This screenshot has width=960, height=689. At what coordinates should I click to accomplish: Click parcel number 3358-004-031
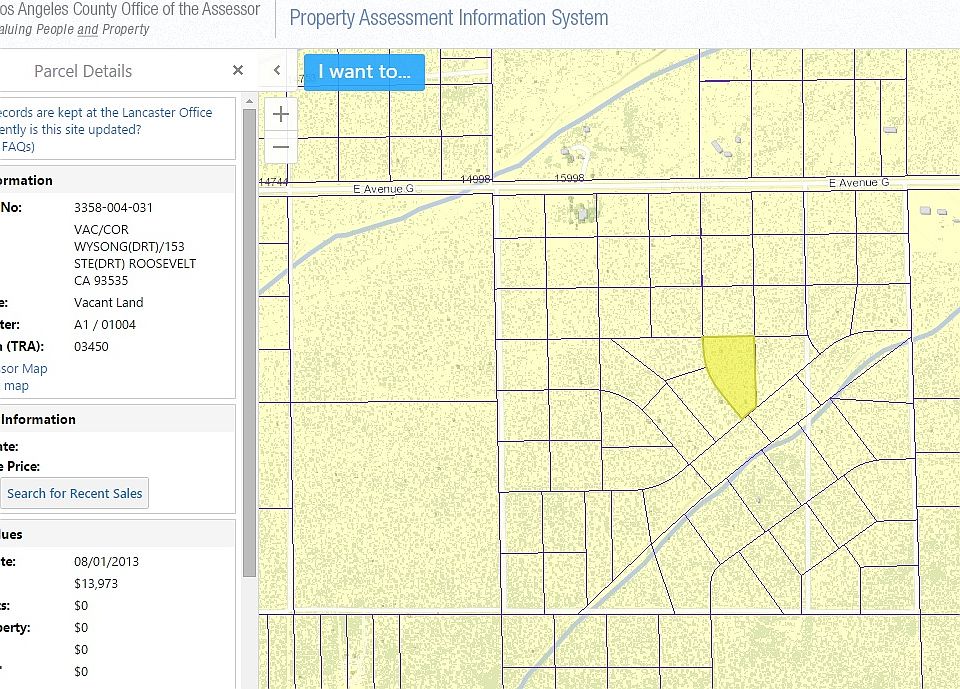click(x=113, y=208)
